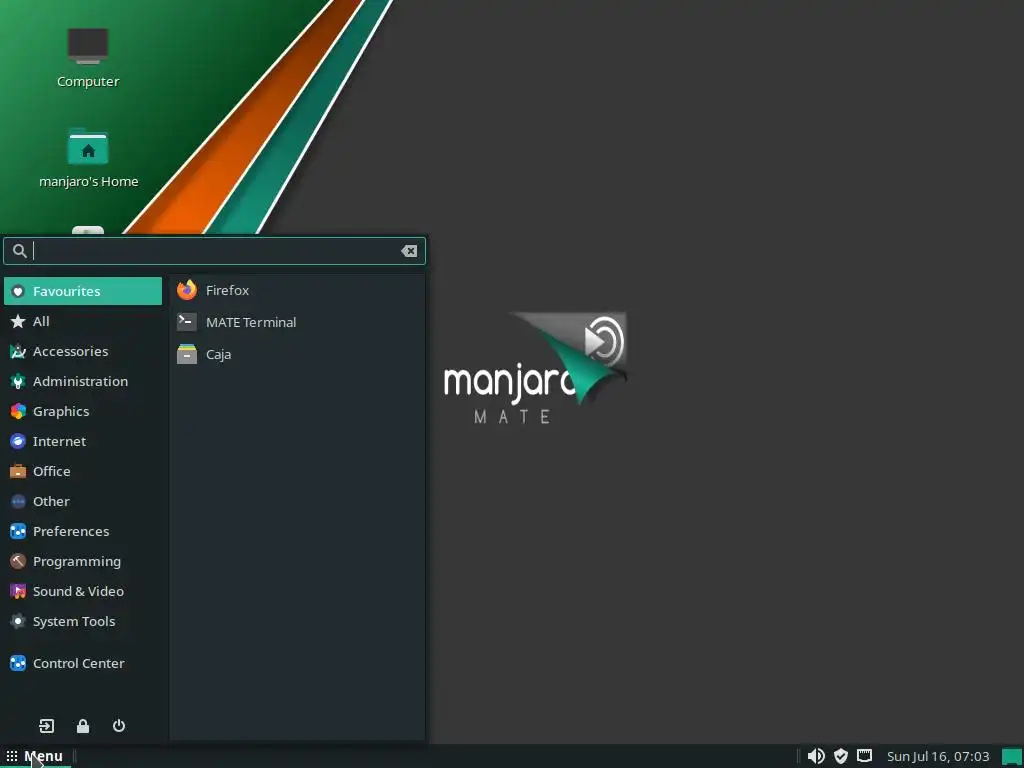The width and height of the screenshot is (1024, 768).
Task: Open the Other category
Action: pyautogui.click(x=83, y=502)
